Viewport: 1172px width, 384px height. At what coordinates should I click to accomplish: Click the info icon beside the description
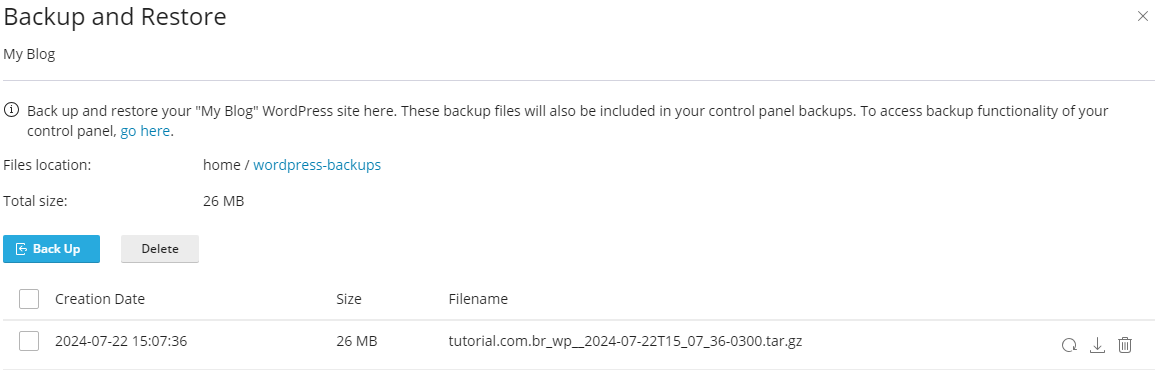11,111
